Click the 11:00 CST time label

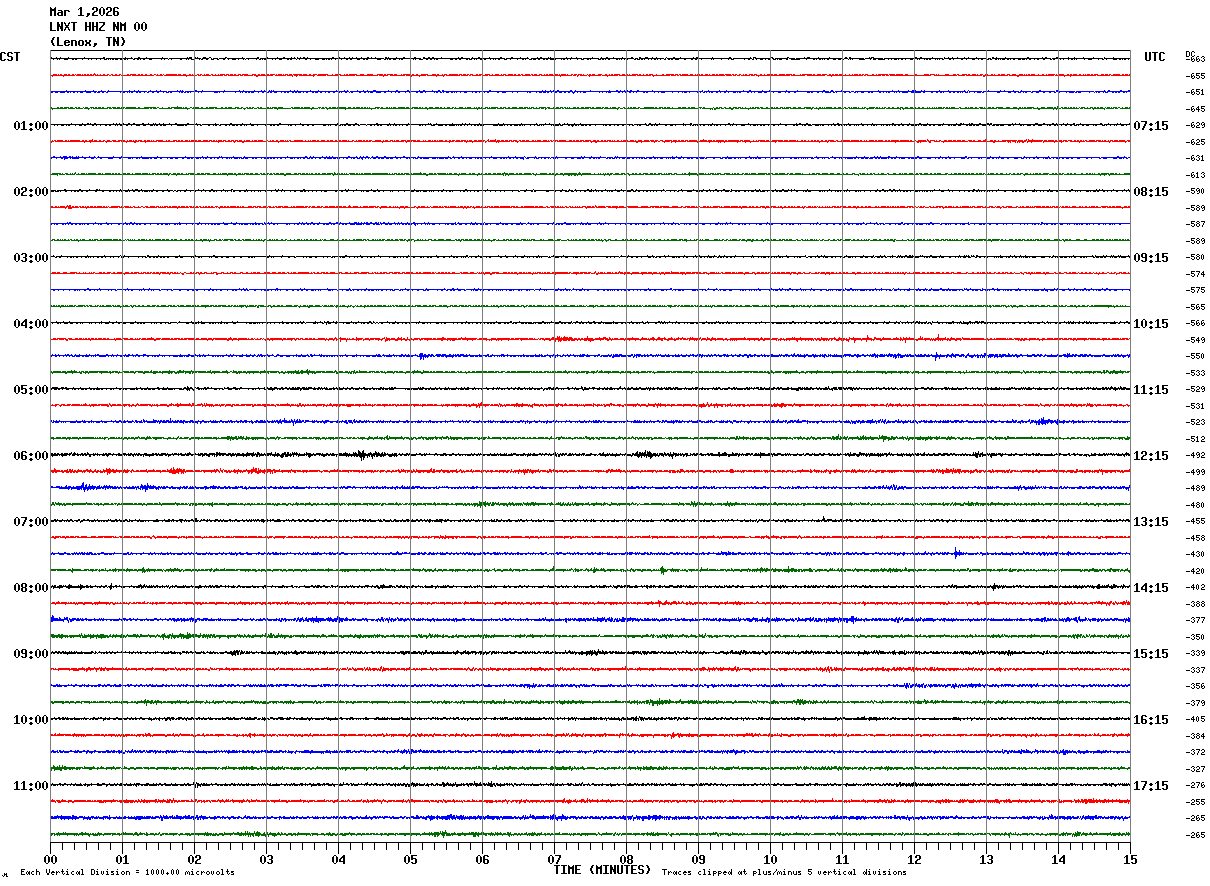coord(30,786)
